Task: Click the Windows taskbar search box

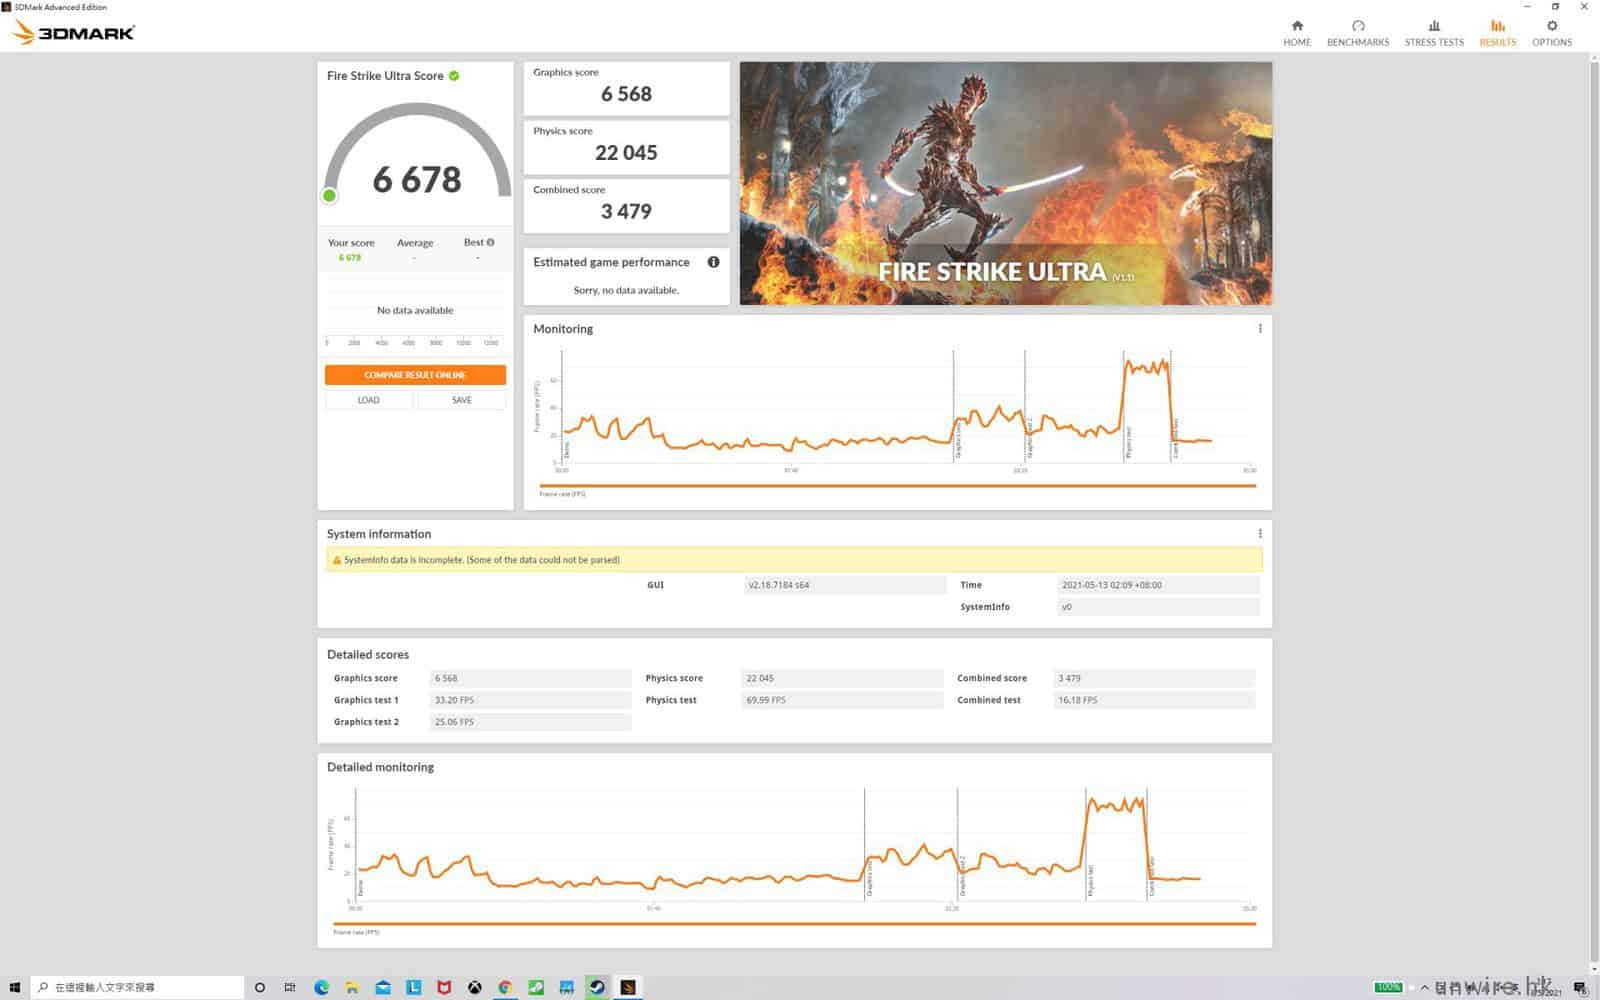Action: (138, 988)
